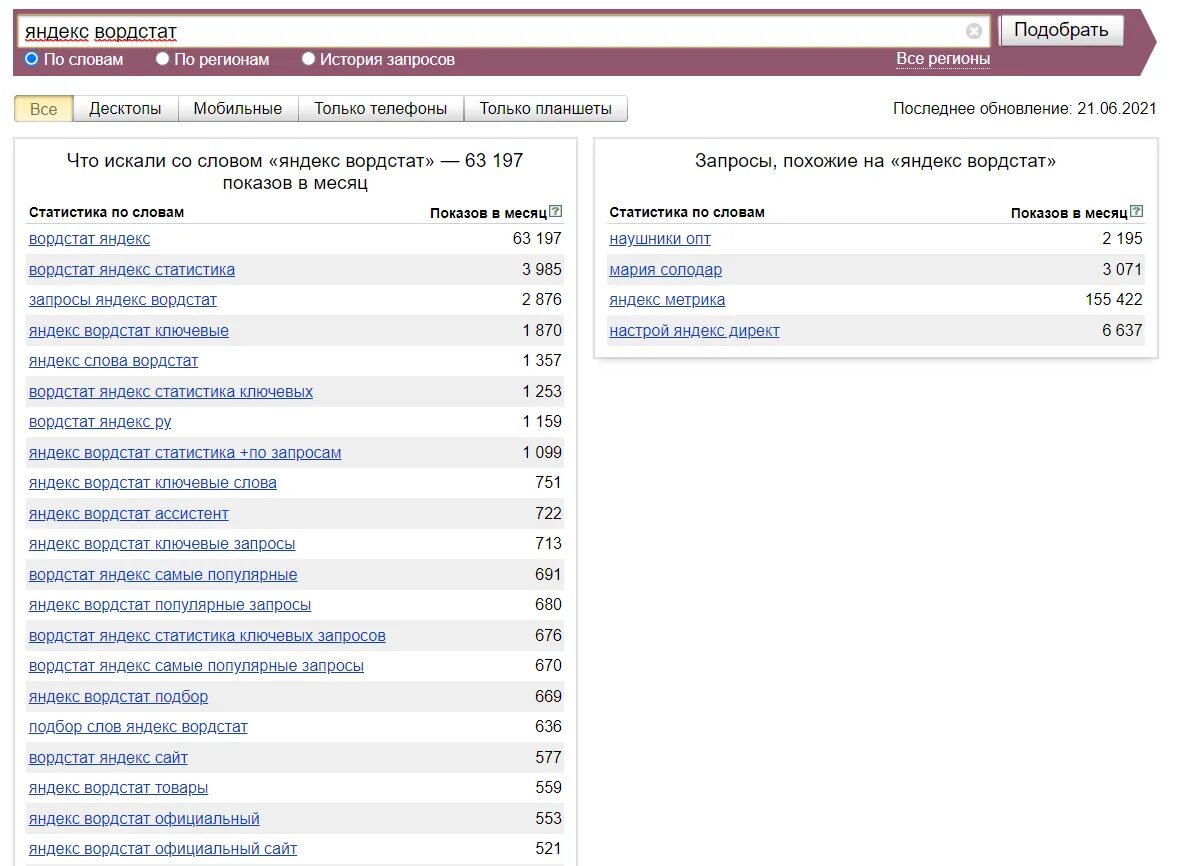
Task: Click the '6 637' impressions value
Action: point(1122,331)
